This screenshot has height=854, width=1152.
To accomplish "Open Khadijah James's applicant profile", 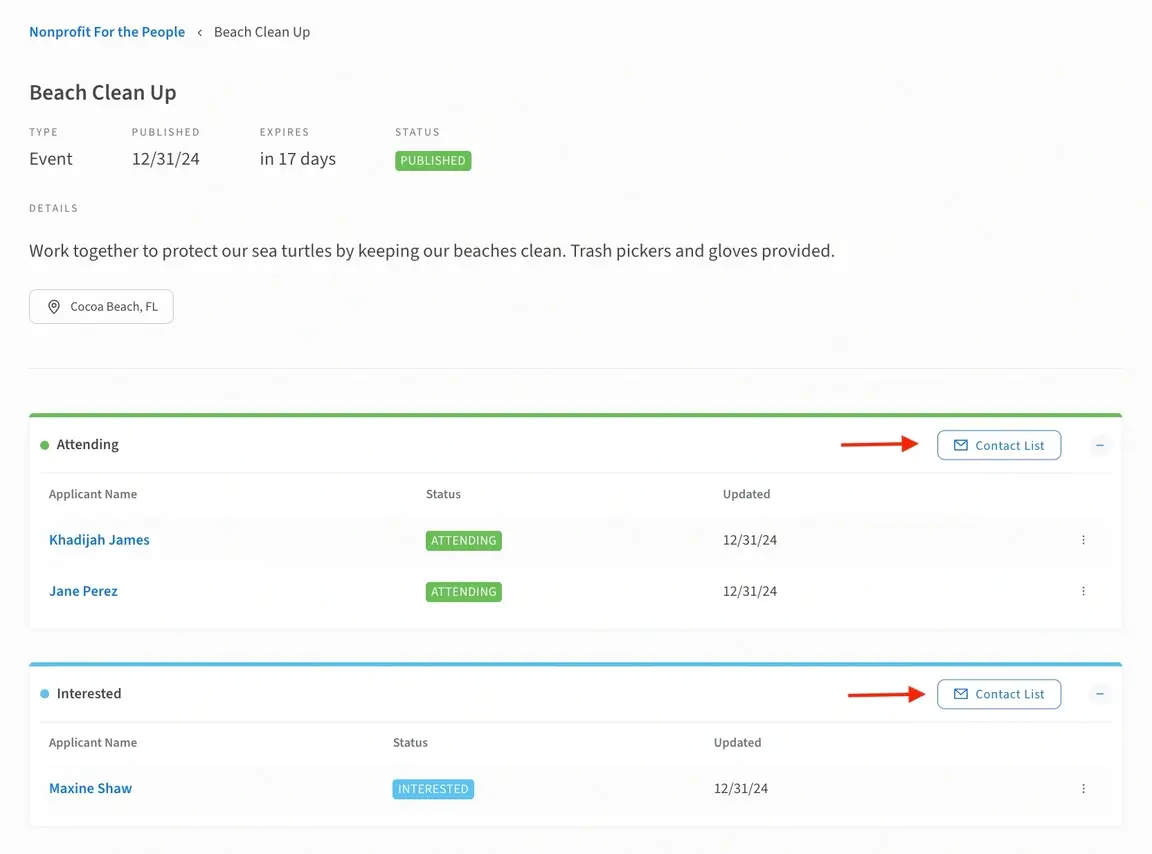I will [x=99, y=540].
